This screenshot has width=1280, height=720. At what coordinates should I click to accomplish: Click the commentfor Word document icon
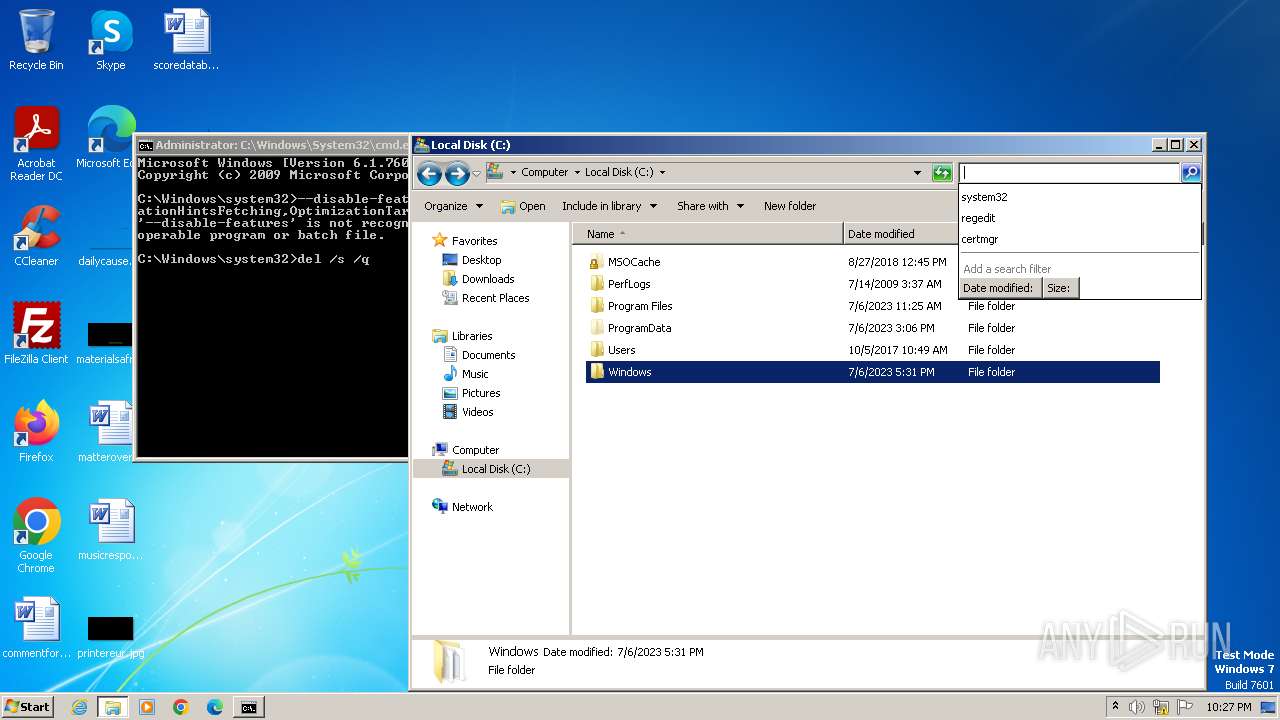coord(36,628)
